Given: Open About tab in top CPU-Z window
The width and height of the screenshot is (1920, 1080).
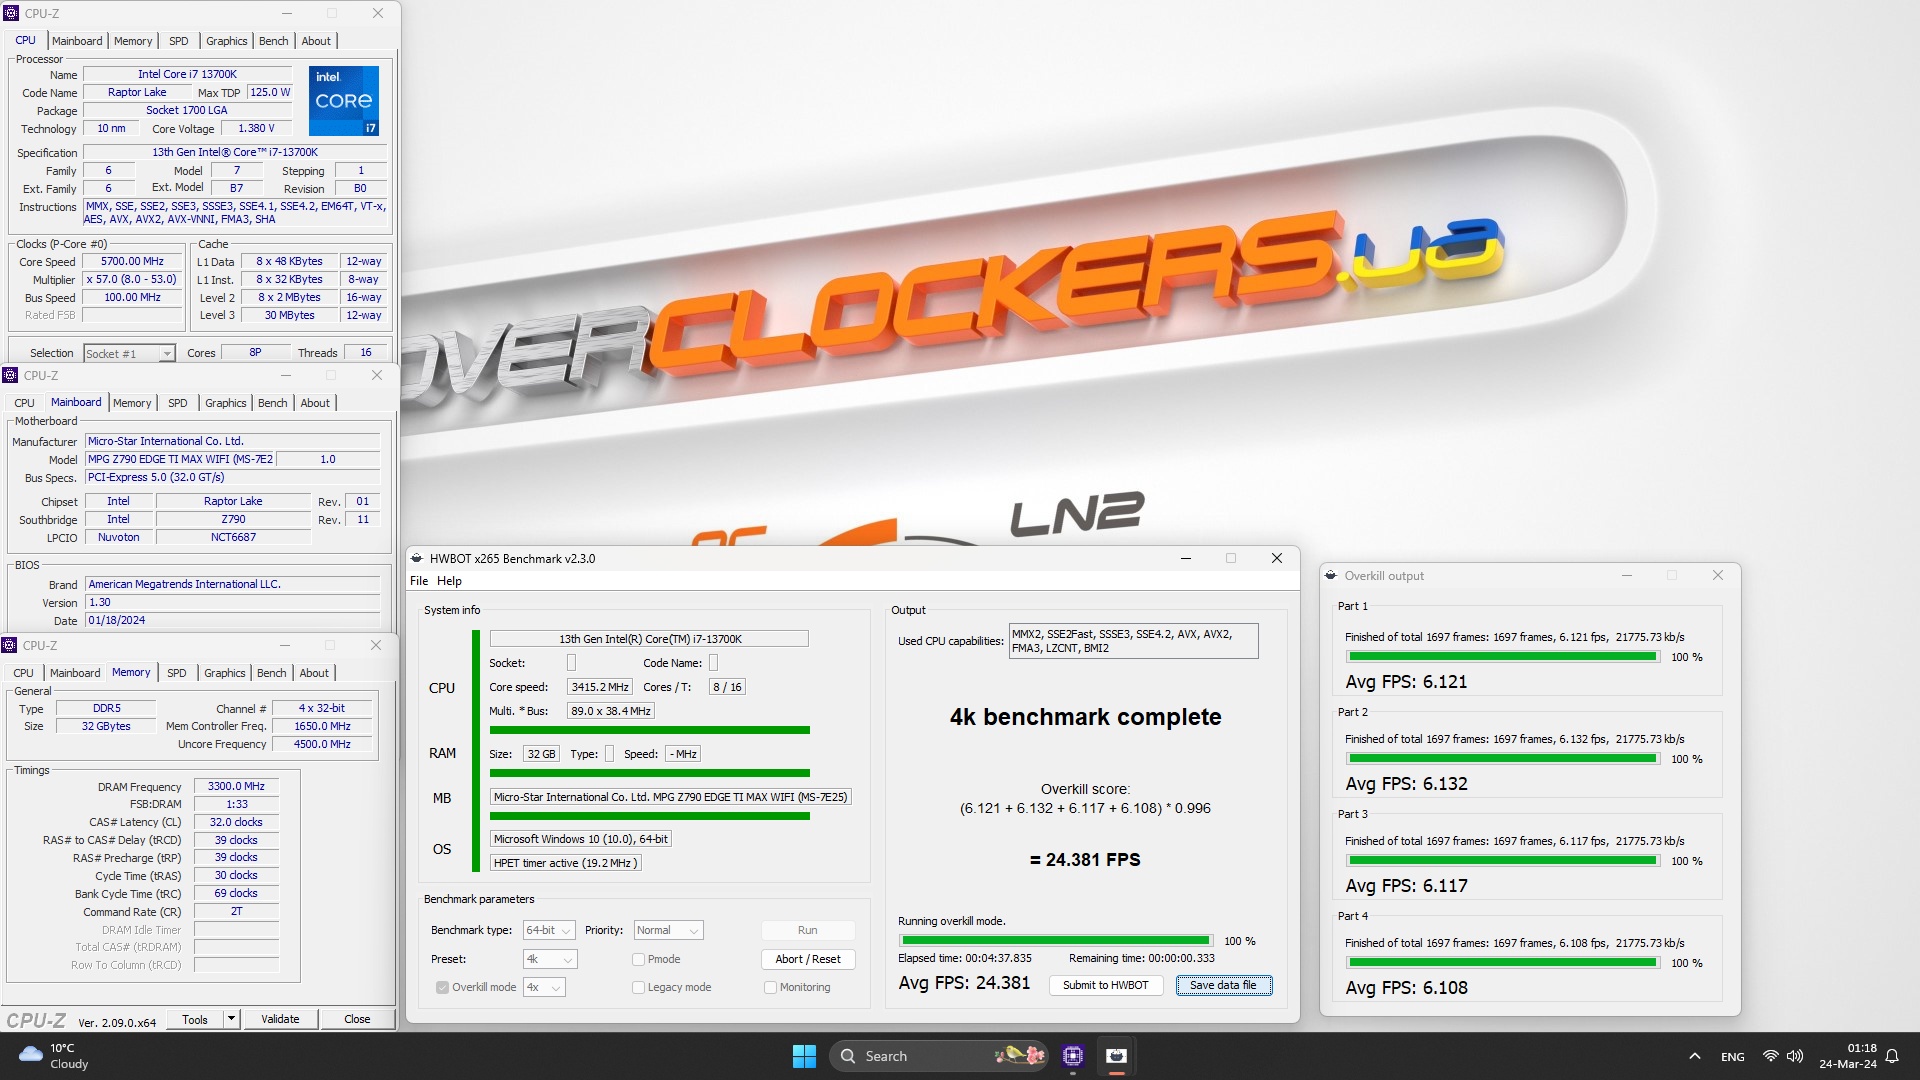Looking at the screenshot, I should 316,41.
